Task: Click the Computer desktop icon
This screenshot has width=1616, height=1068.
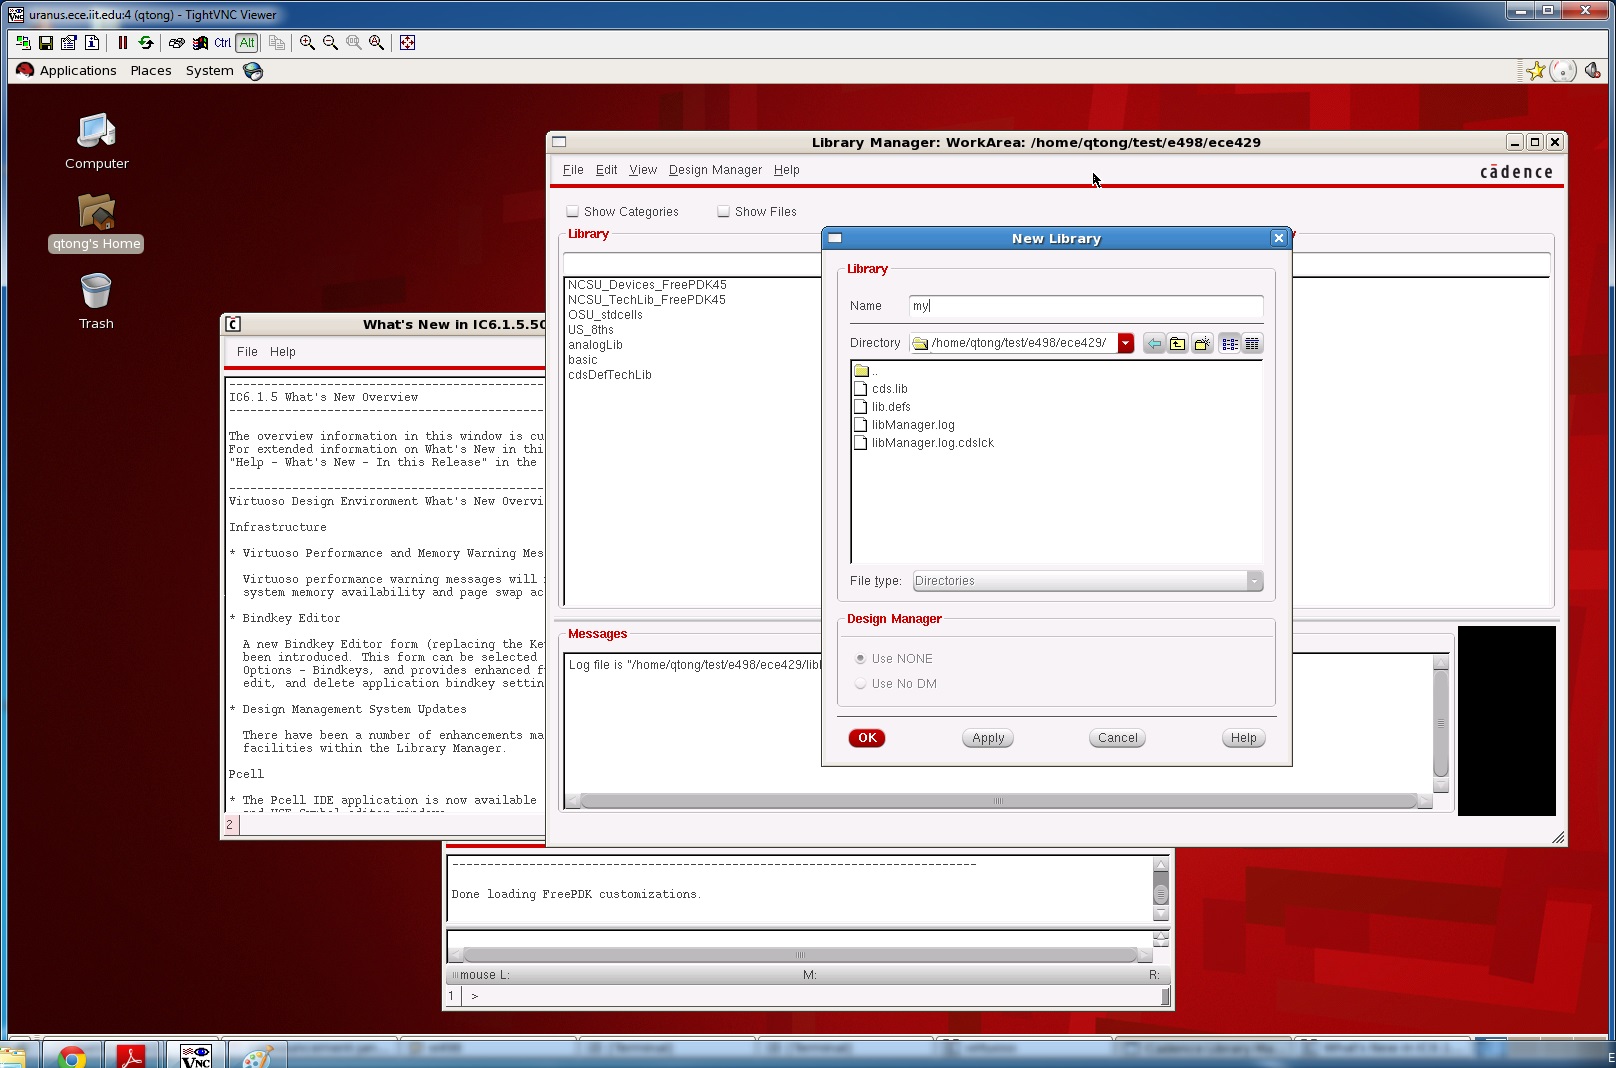Action: coord(97,141)
